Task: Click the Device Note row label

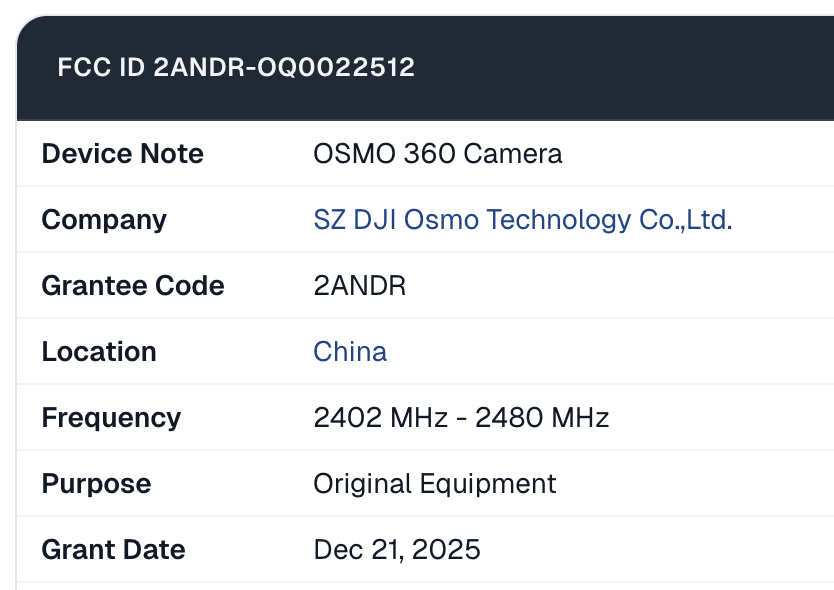Action: tap(122, 154)
